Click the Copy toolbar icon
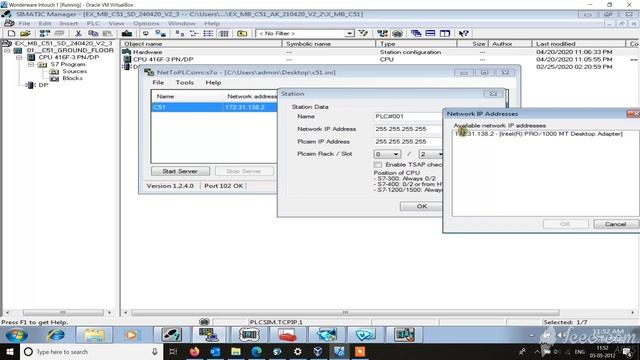 93,33
